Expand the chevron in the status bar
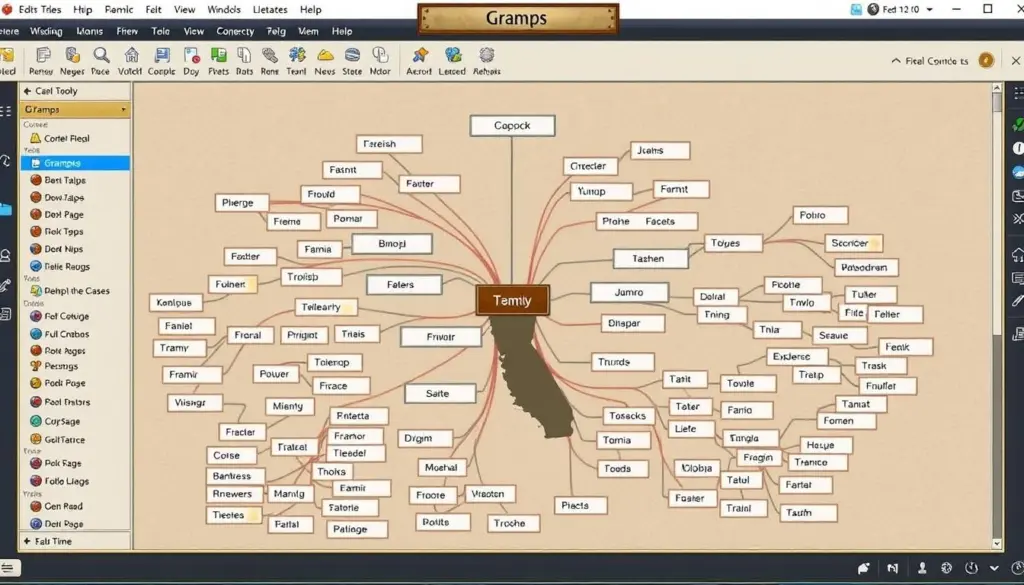The width and height of the screenshot is (1024, 585). (994, 569)
